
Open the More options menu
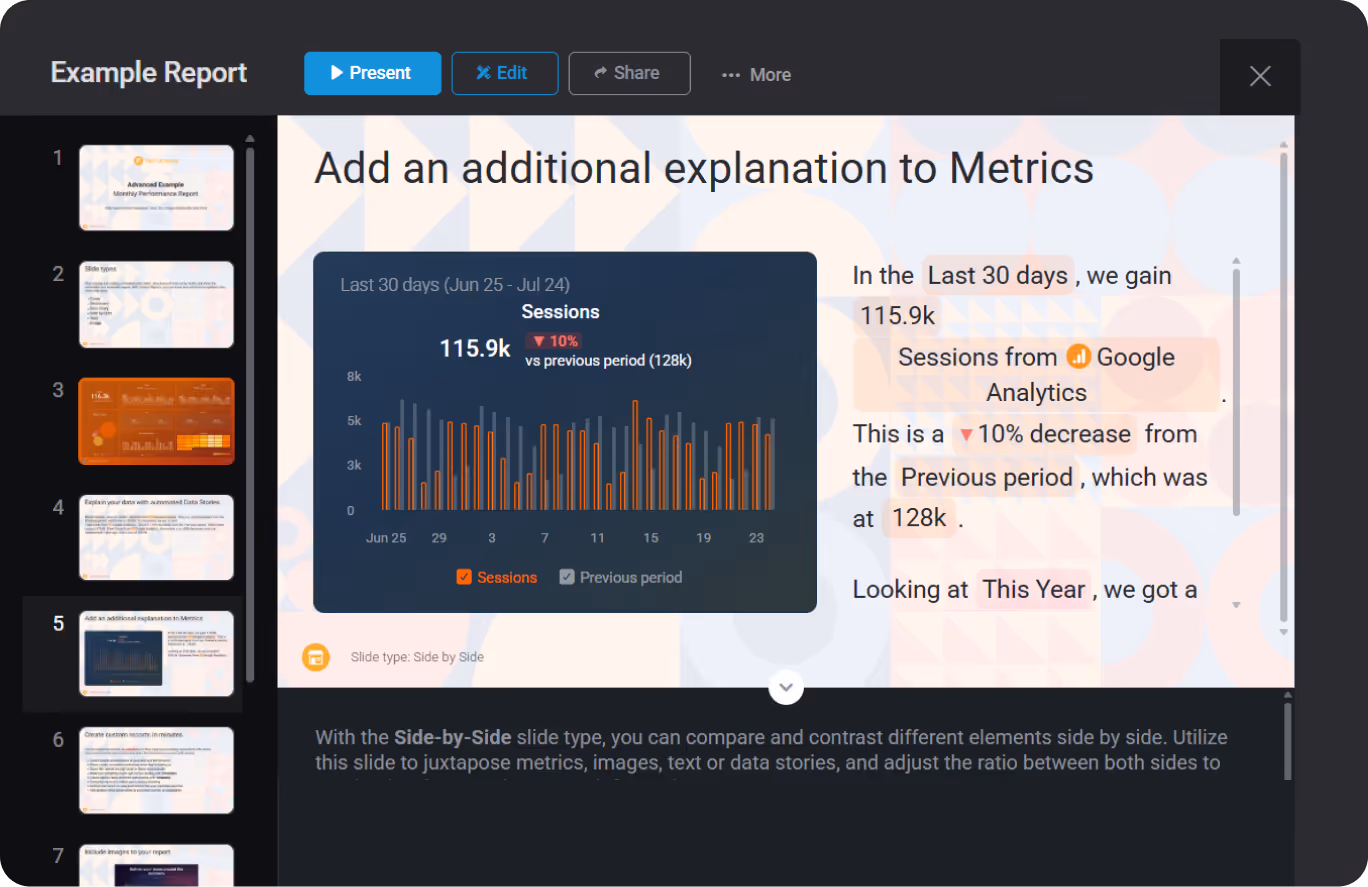756,75
